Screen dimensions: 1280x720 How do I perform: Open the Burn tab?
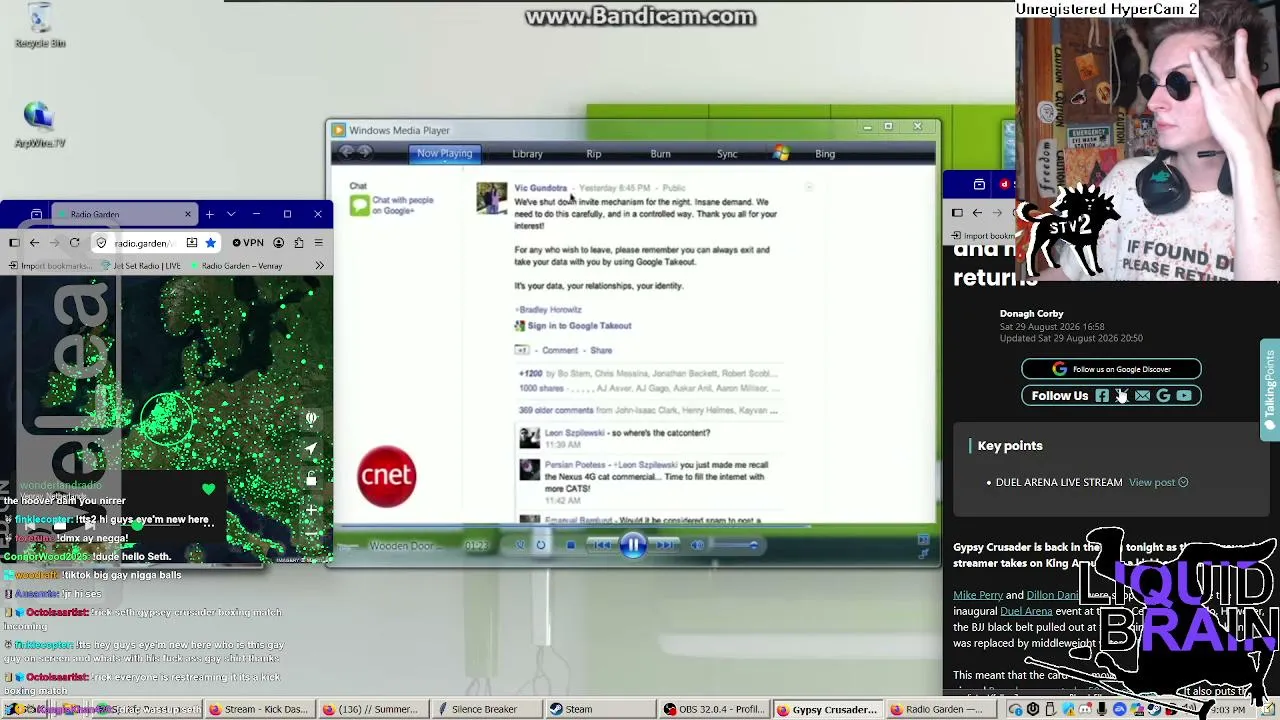pyautogui.click(x=660, y=154)
